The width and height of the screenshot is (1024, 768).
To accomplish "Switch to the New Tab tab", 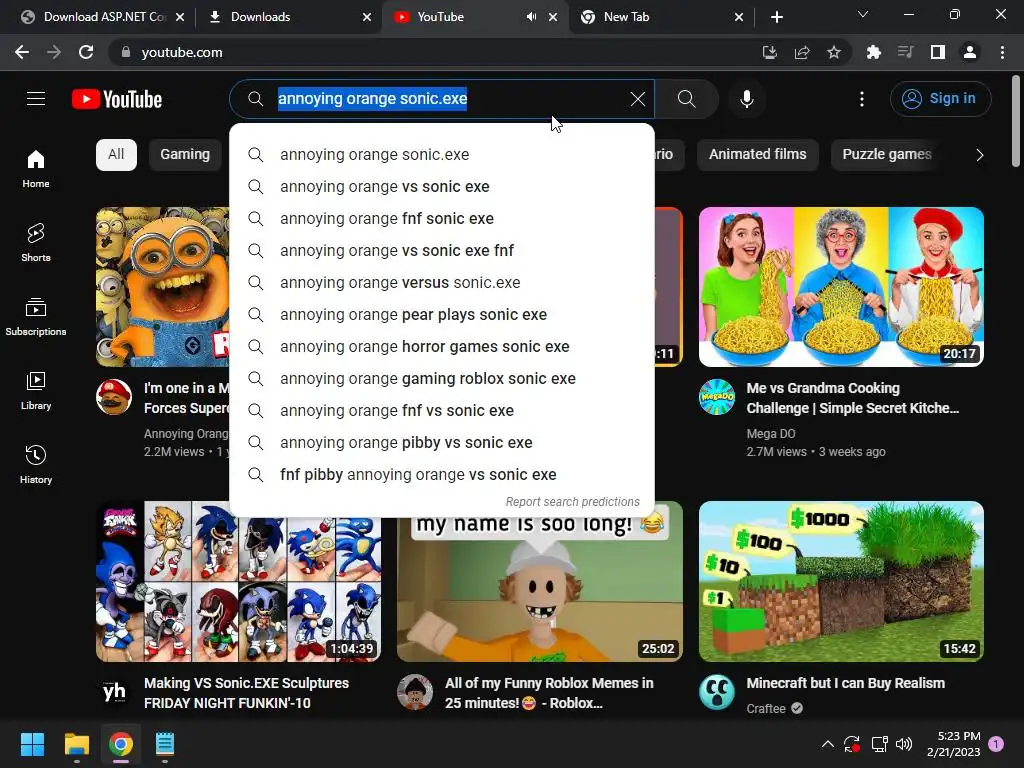I will (x=662, y=17).
